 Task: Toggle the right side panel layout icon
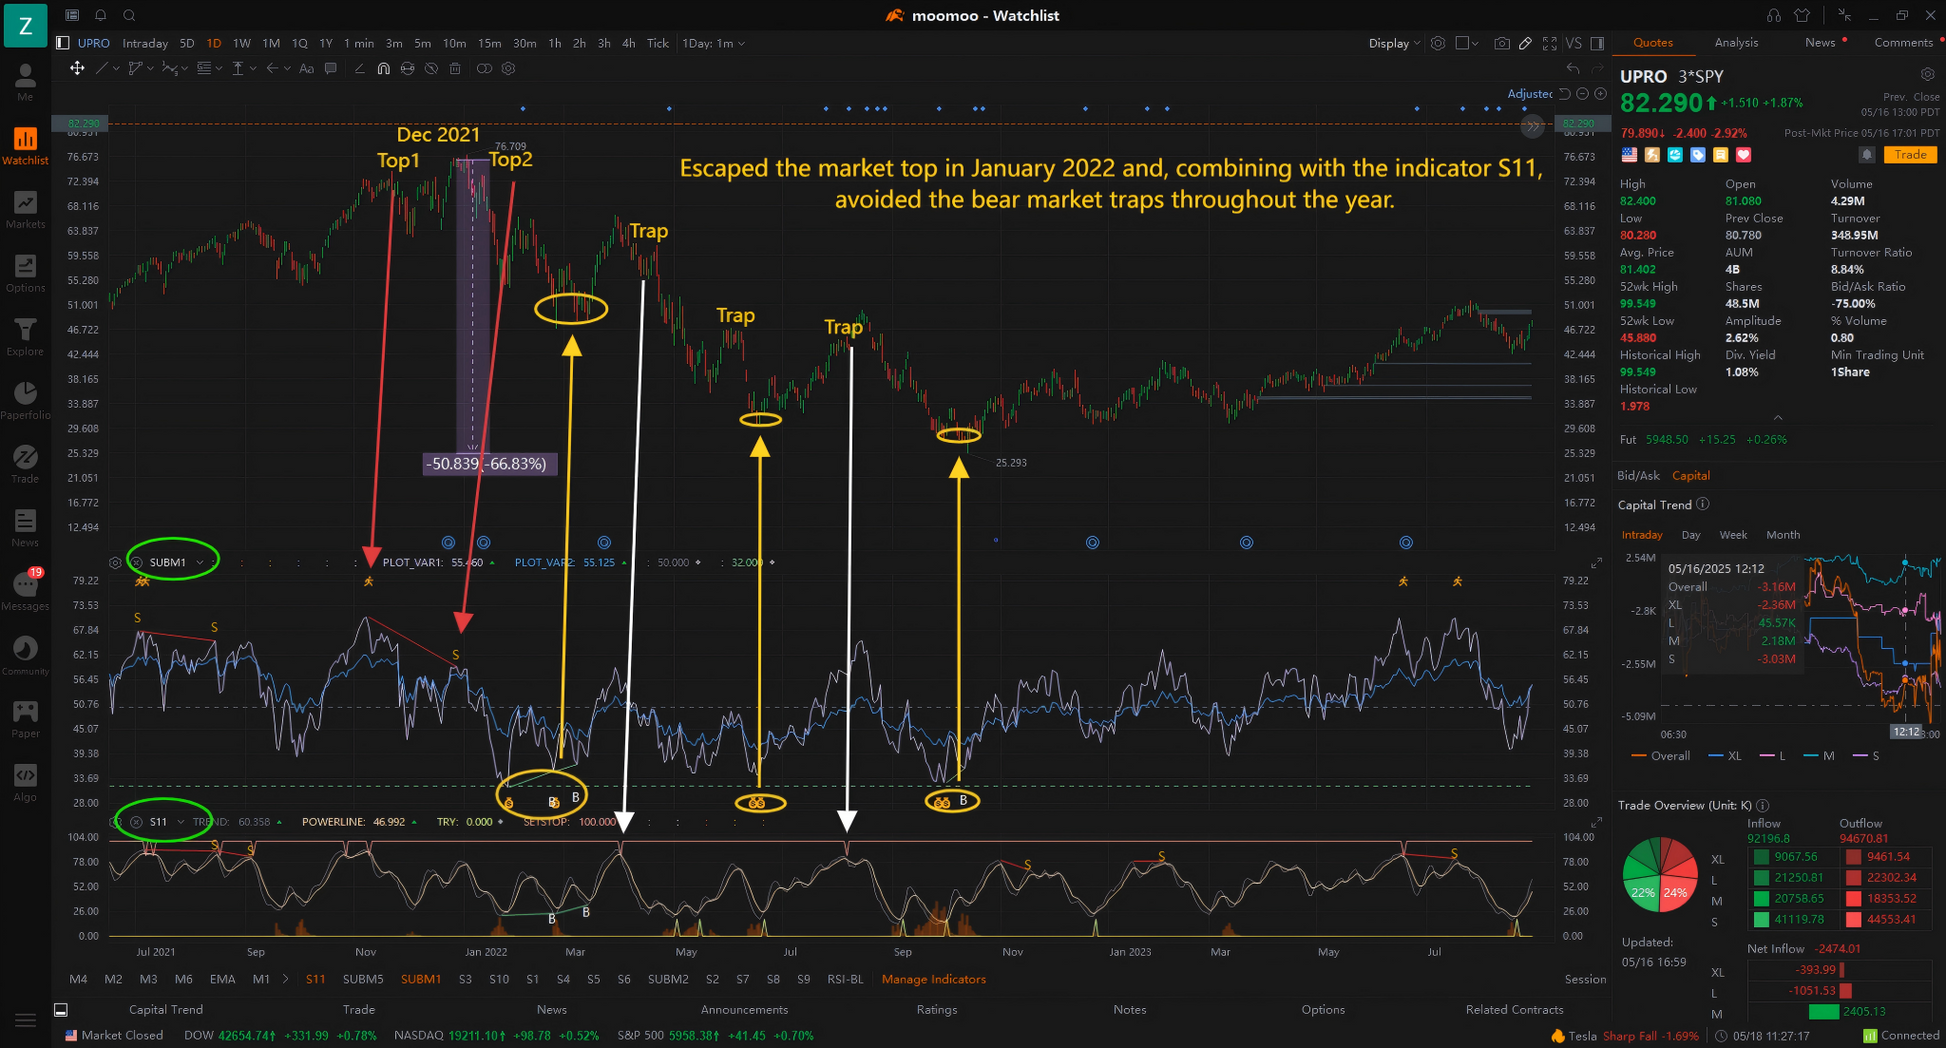point(1597,44)
